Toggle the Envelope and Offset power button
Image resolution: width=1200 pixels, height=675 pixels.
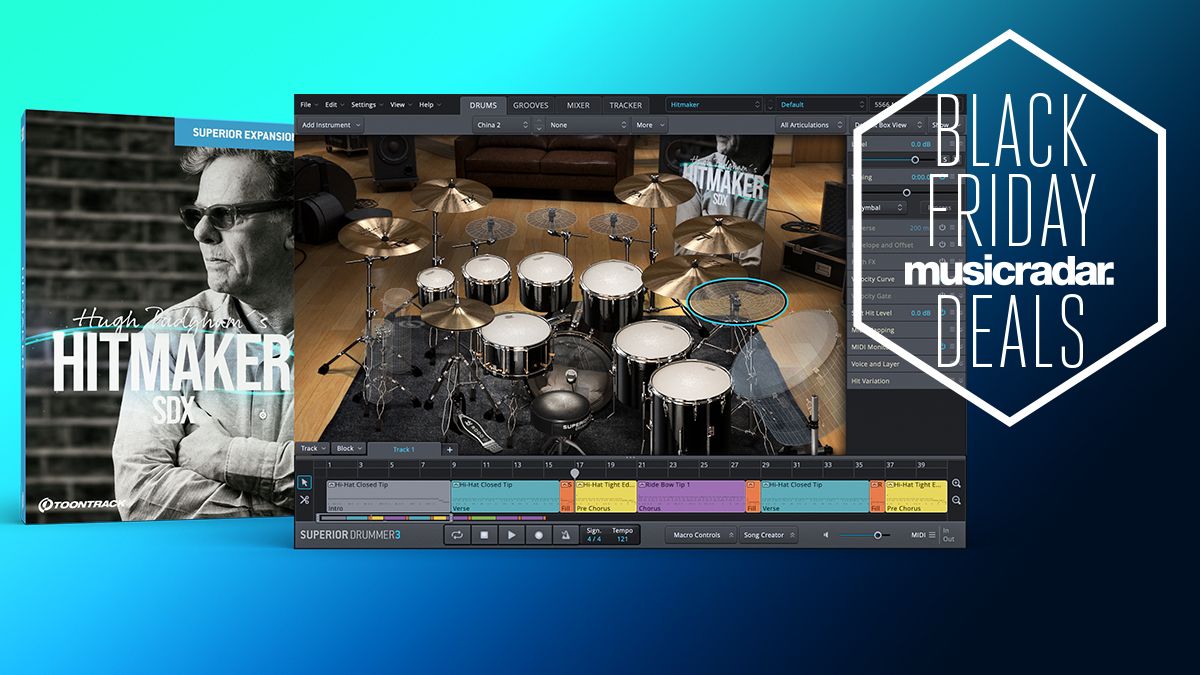[942, 245]
